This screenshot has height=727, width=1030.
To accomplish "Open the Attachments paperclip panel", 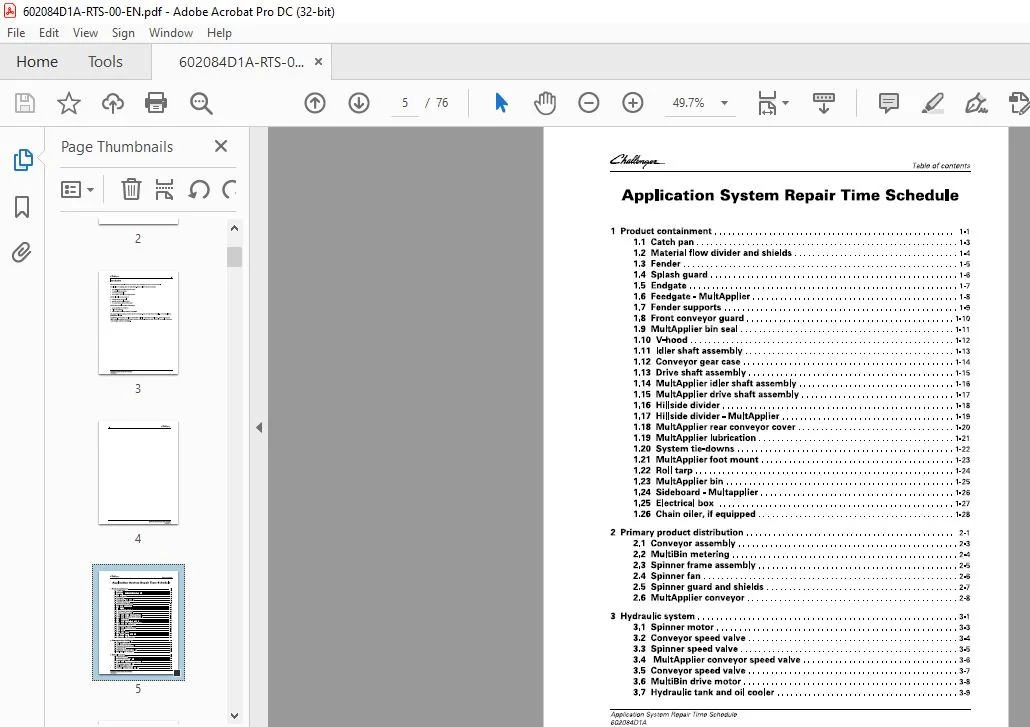I will coord(22,252).
